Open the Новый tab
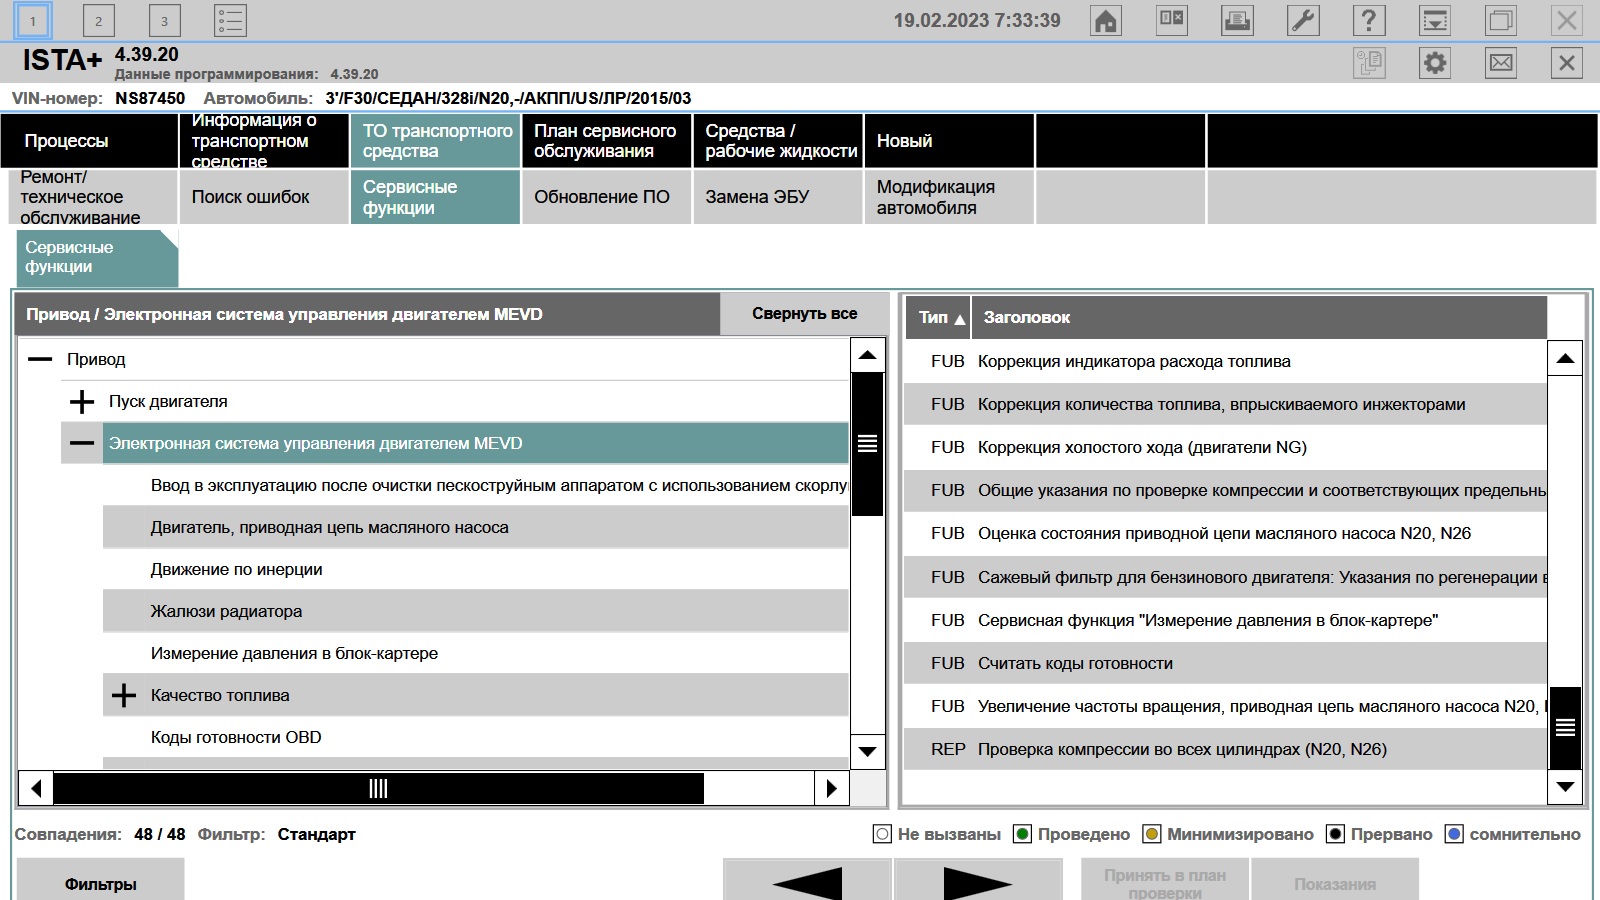Viewport: 1600px width, 900px height. coord(949,141)
